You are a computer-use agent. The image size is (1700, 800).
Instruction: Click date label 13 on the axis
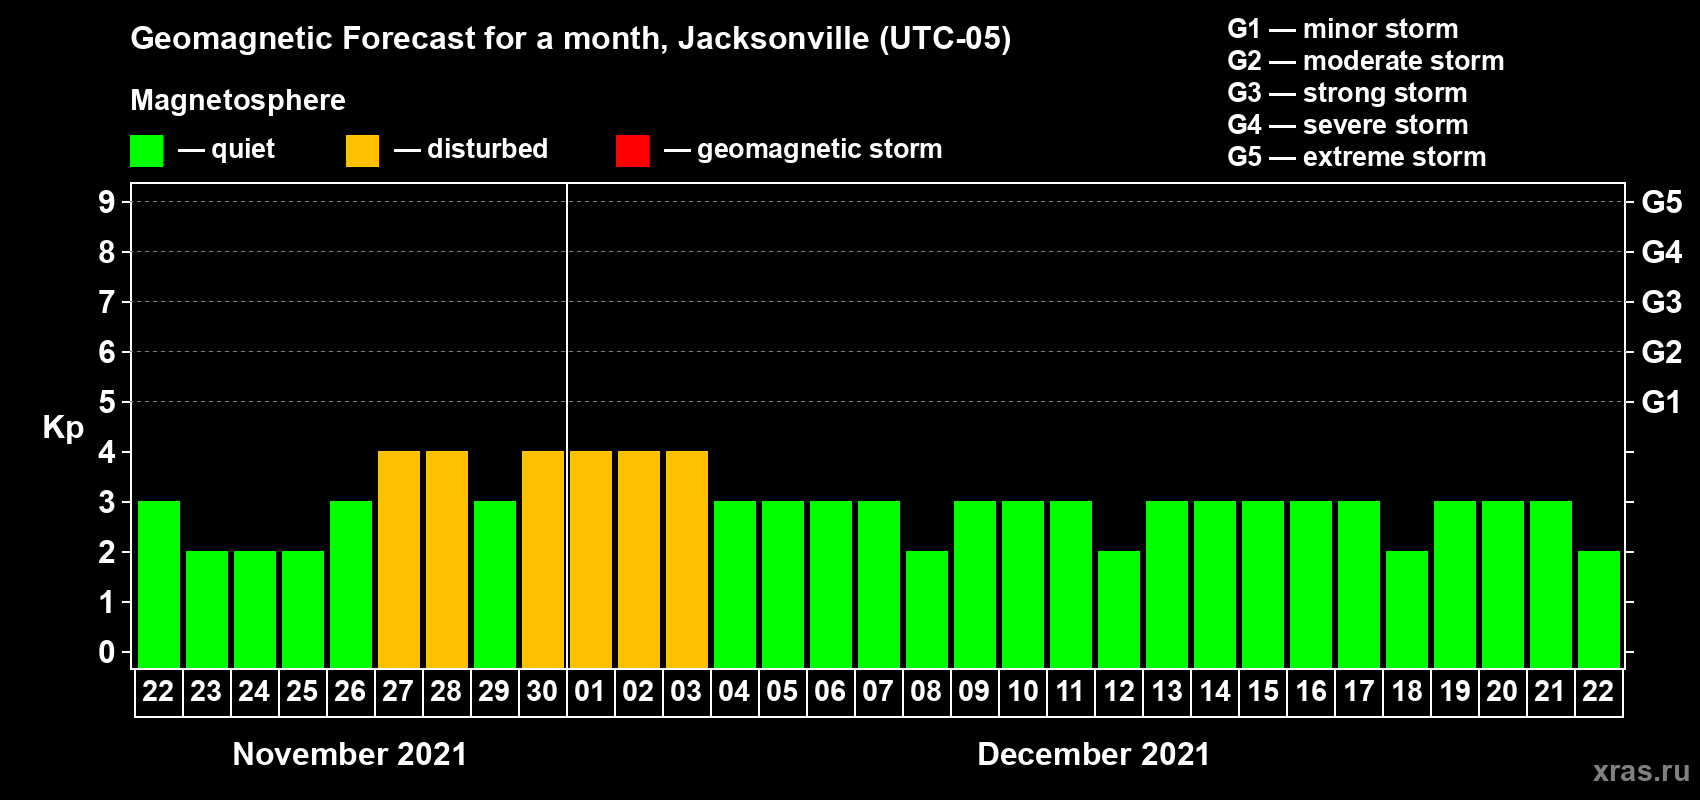pyautogui.click(x=1166, y=691)
